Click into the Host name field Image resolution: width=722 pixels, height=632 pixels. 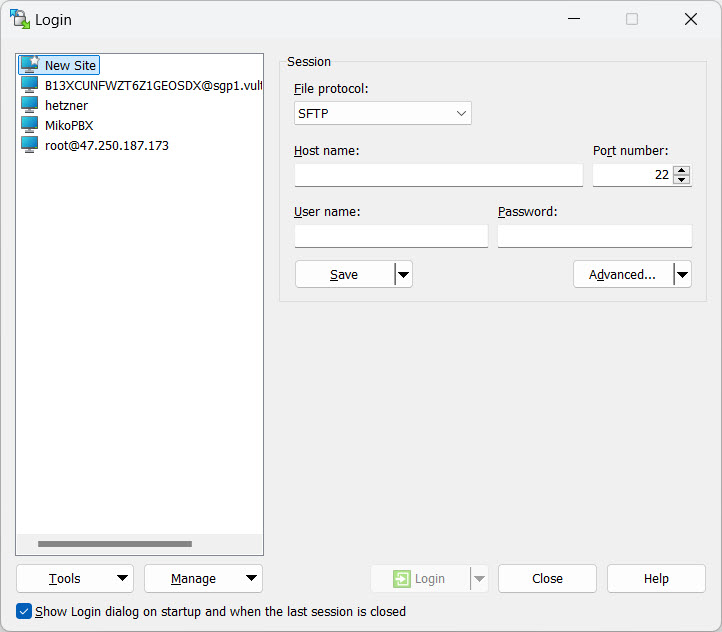[x=438, y=175]
